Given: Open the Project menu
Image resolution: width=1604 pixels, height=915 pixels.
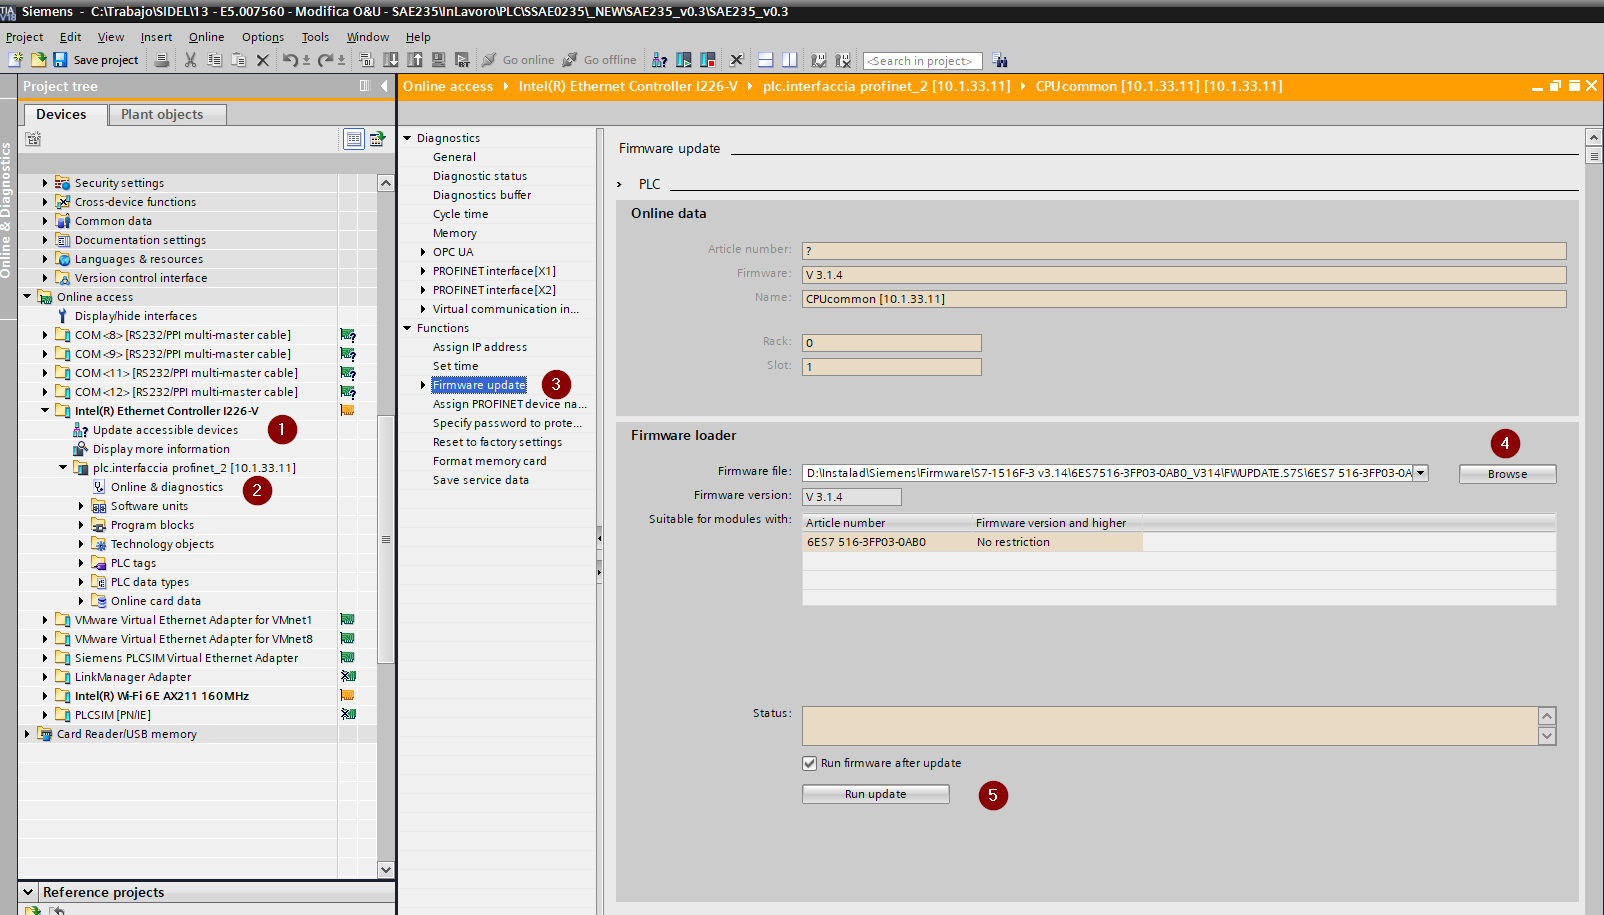Looking at the screenshot, I should pyautogui.click(x=24, y=37).
